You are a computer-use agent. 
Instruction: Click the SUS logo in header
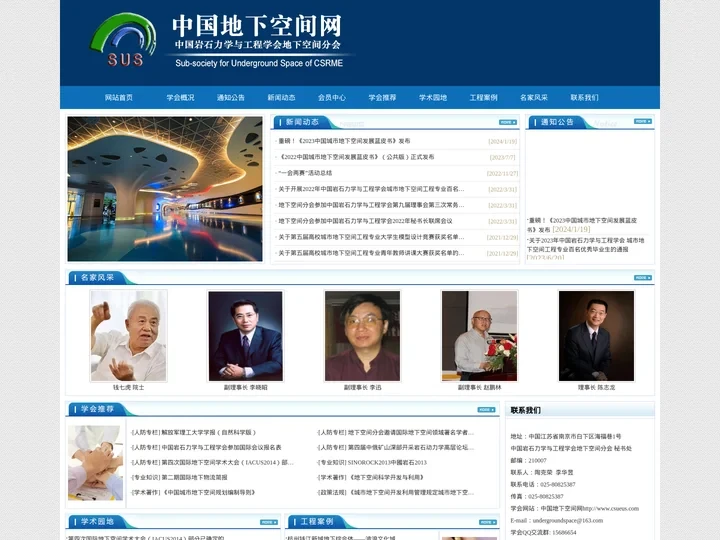point(123,40)
